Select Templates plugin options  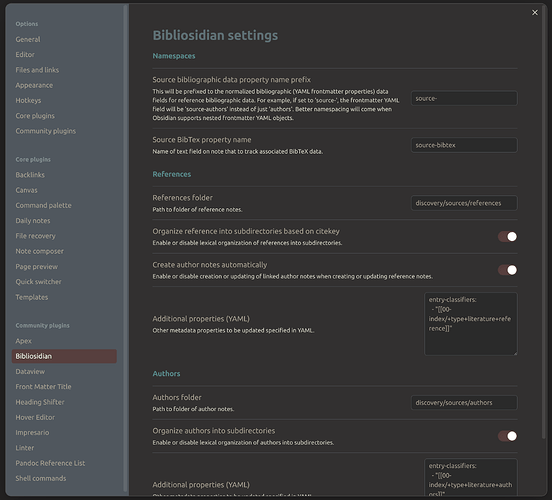pos(32,297)
